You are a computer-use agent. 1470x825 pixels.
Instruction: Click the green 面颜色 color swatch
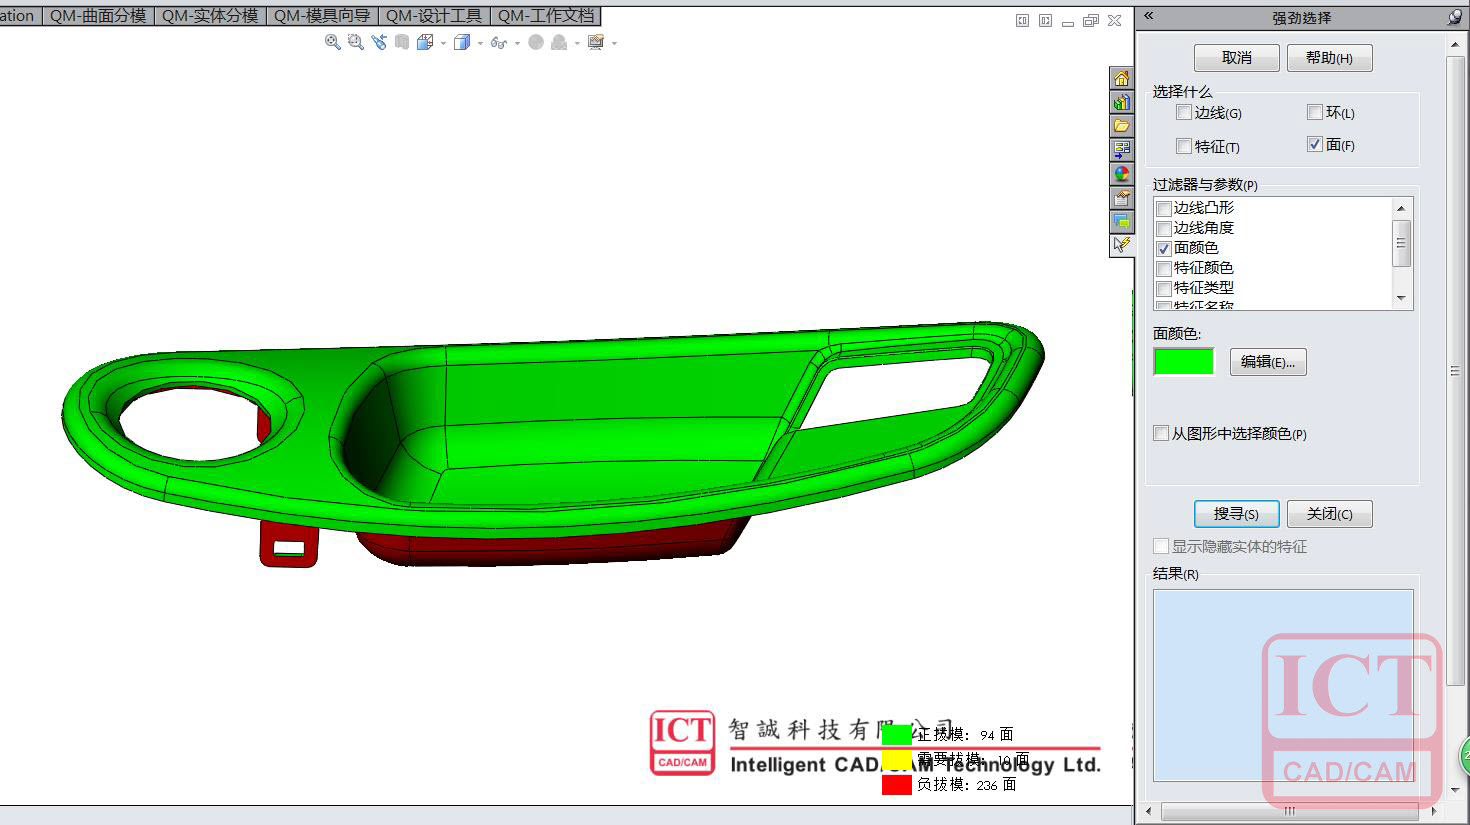1184,362
